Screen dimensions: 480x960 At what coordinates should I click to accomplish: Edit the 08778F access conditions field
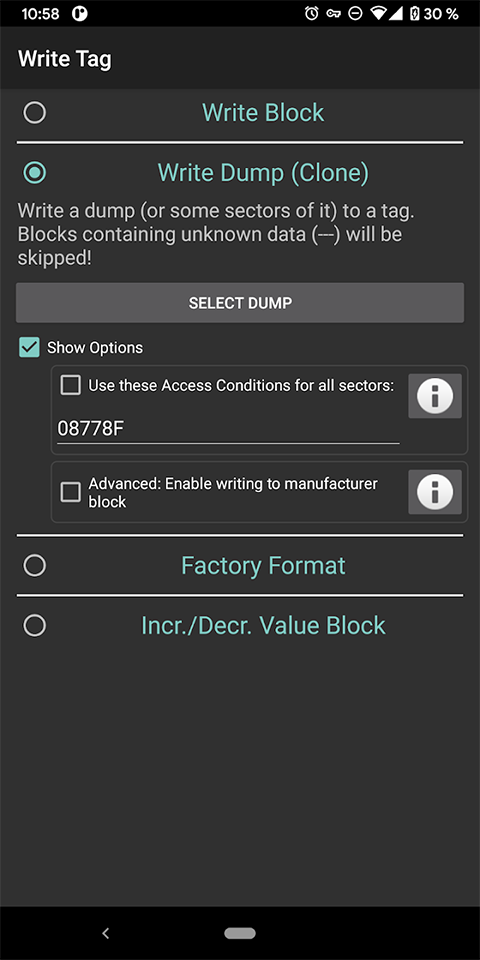(x=228, y=429)
